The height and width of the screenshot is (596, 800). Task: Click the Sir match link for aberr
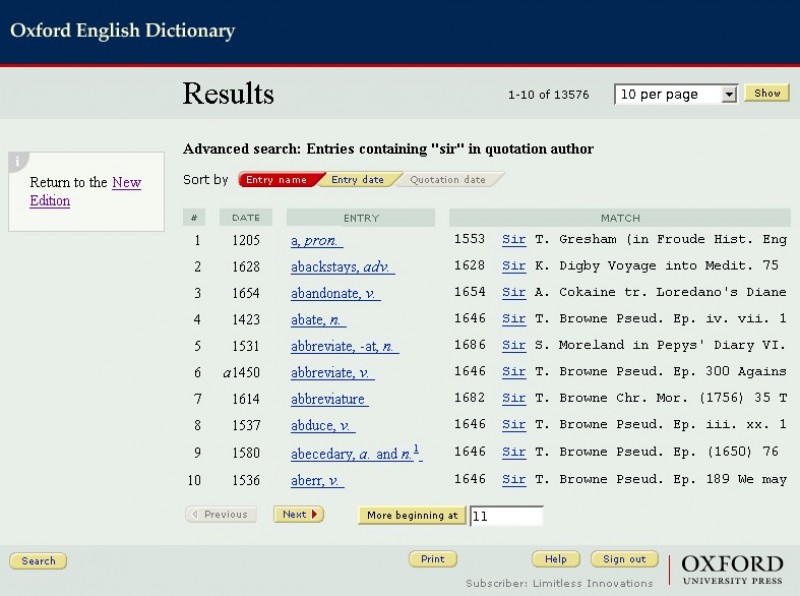514,480
